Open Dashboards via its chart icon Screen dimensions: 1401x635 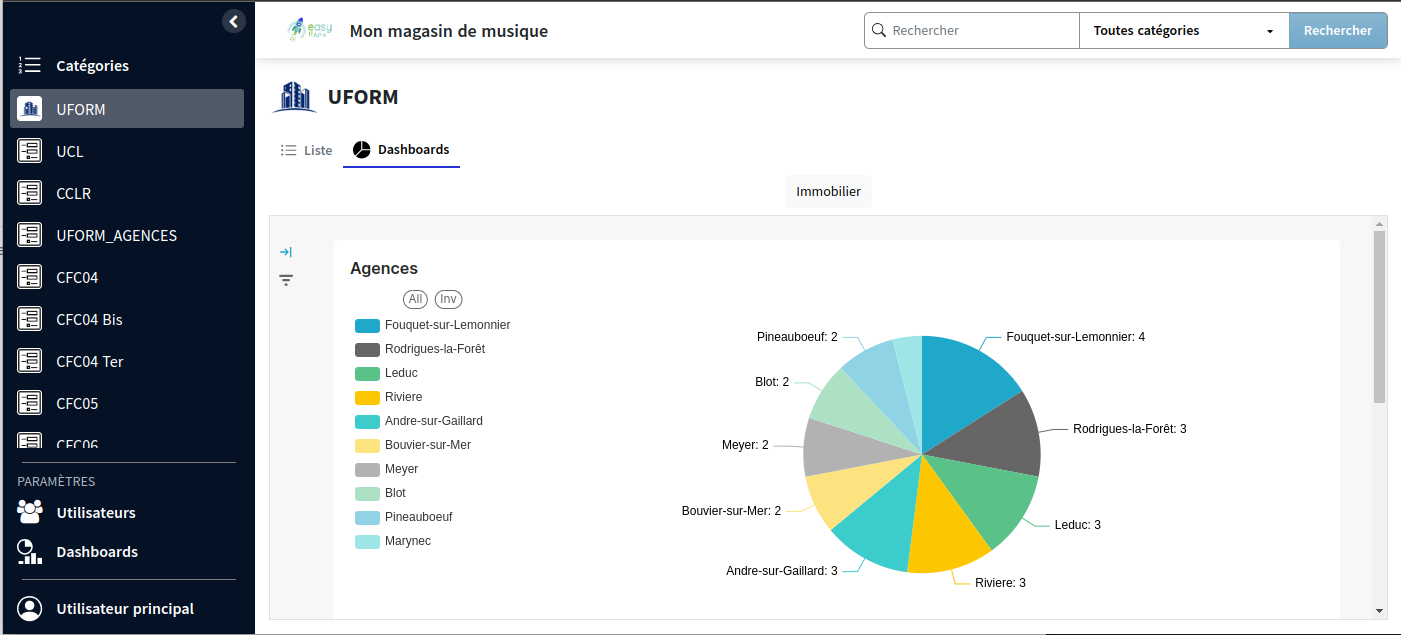(x=28, y=551)
